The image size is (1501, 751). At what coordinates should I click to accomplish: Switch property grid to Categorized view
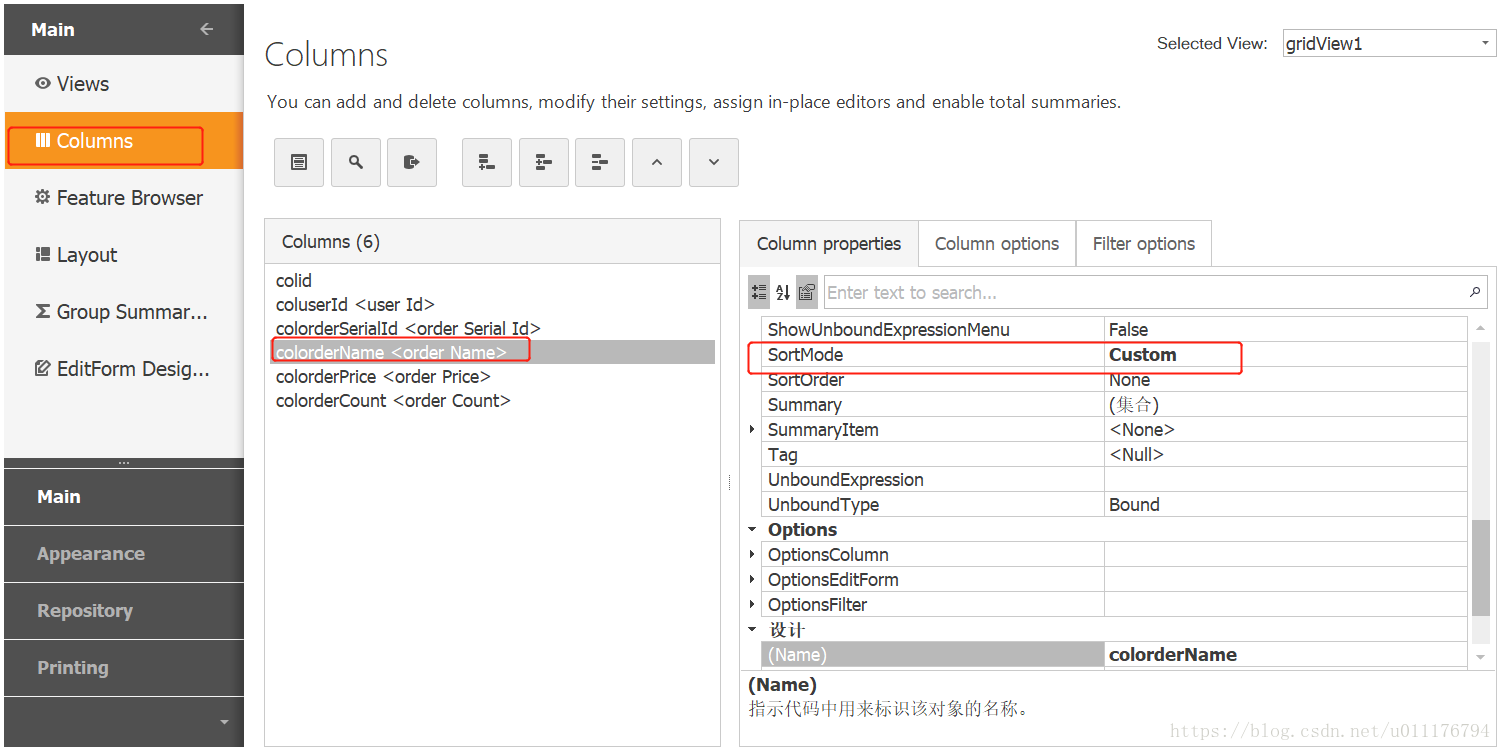coord(759,292)
